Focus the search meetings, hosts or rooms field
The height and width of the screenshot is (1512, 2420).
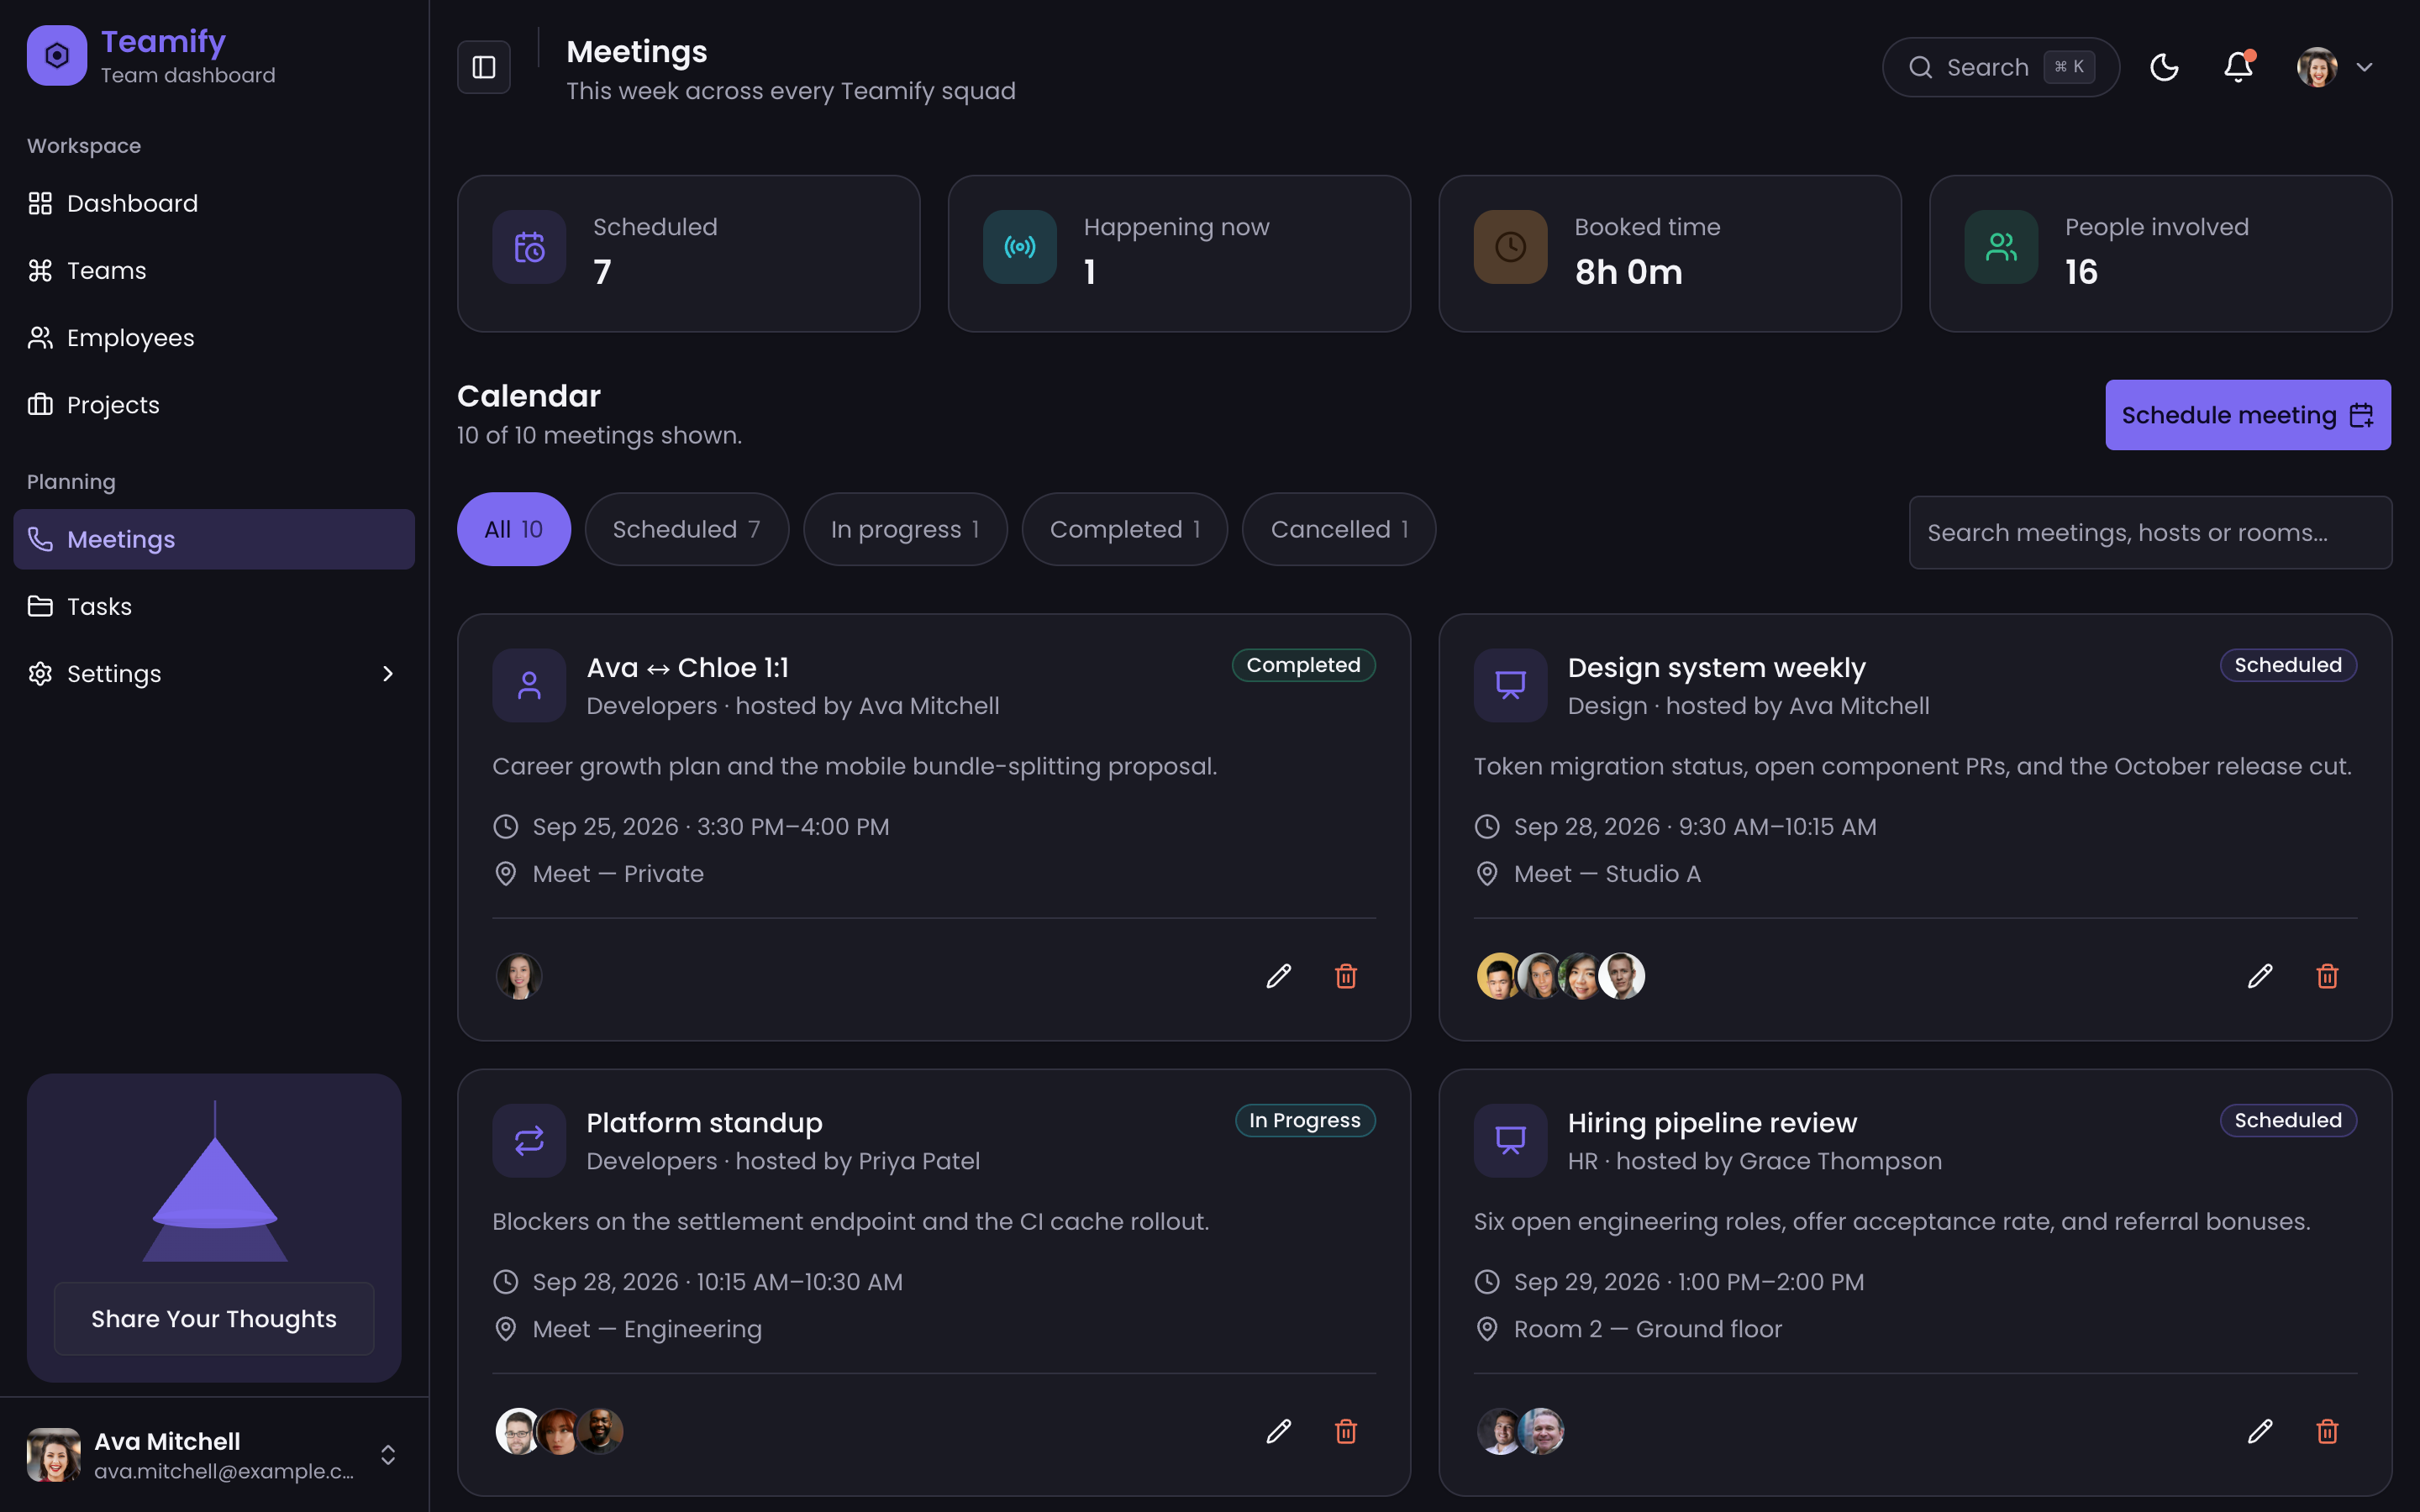(x=2150, y=533)
